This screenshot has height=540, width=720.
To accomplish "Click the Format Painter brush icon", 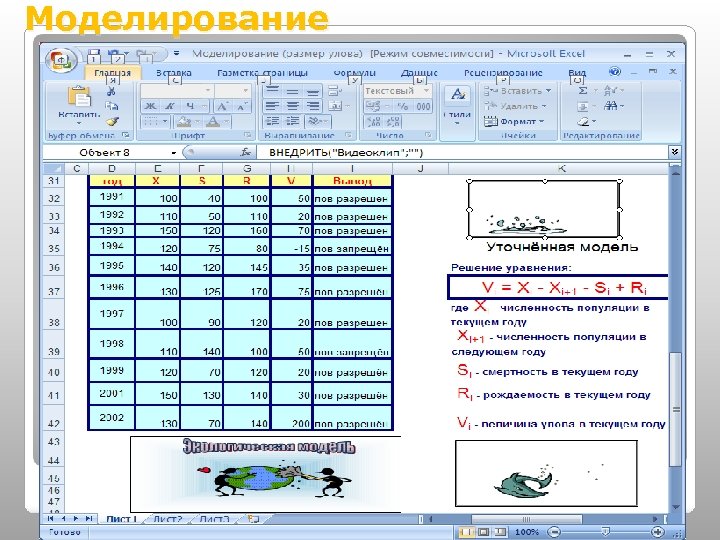I will (112, 122).
